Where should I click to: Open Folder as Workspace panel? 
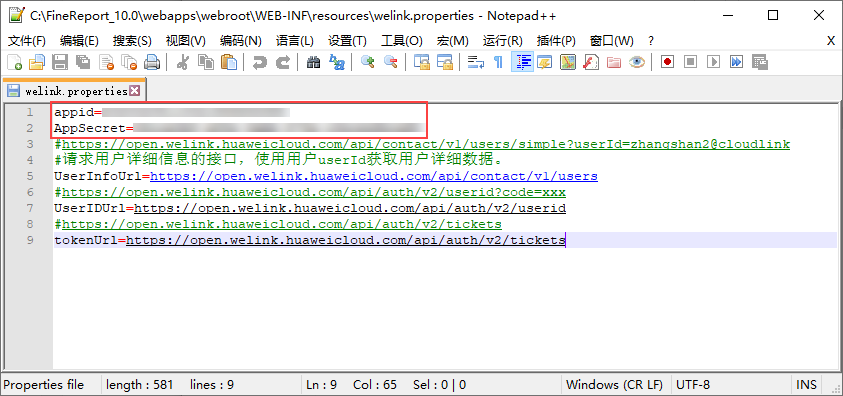[x=614, y=62]
